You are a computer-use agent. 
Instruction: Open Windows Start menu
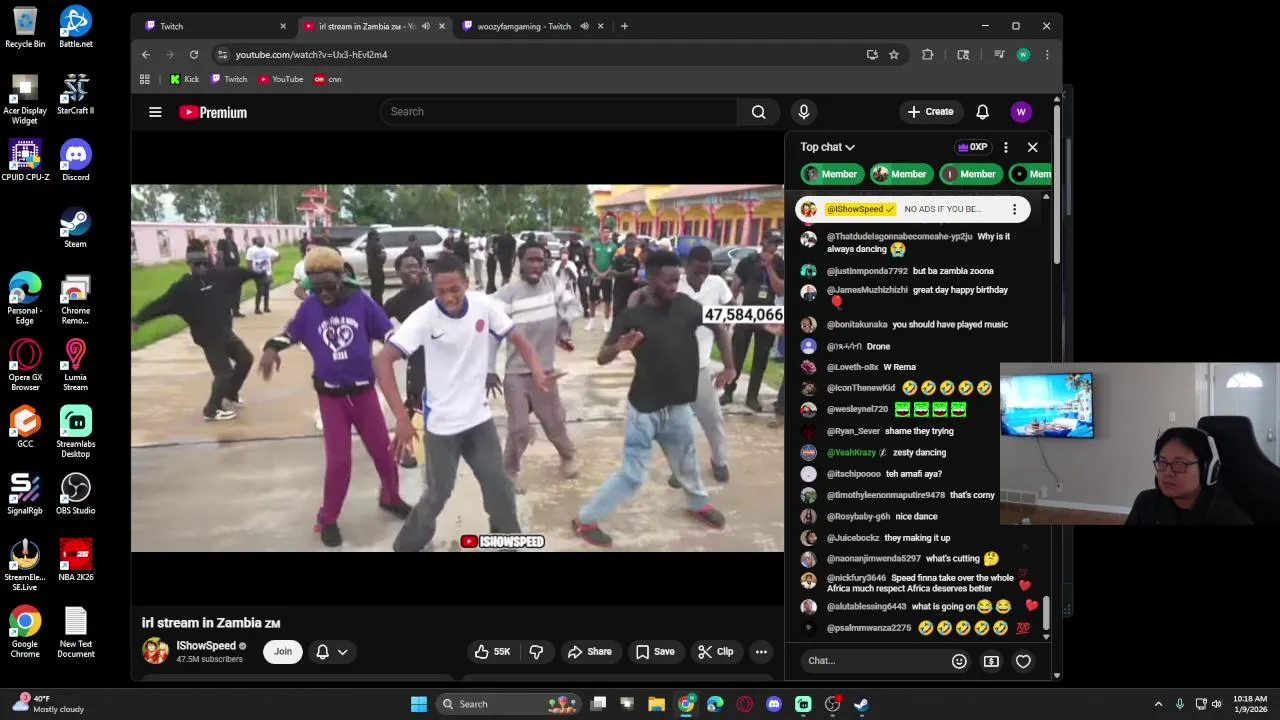pyautogui.click(x=419, y=704)
